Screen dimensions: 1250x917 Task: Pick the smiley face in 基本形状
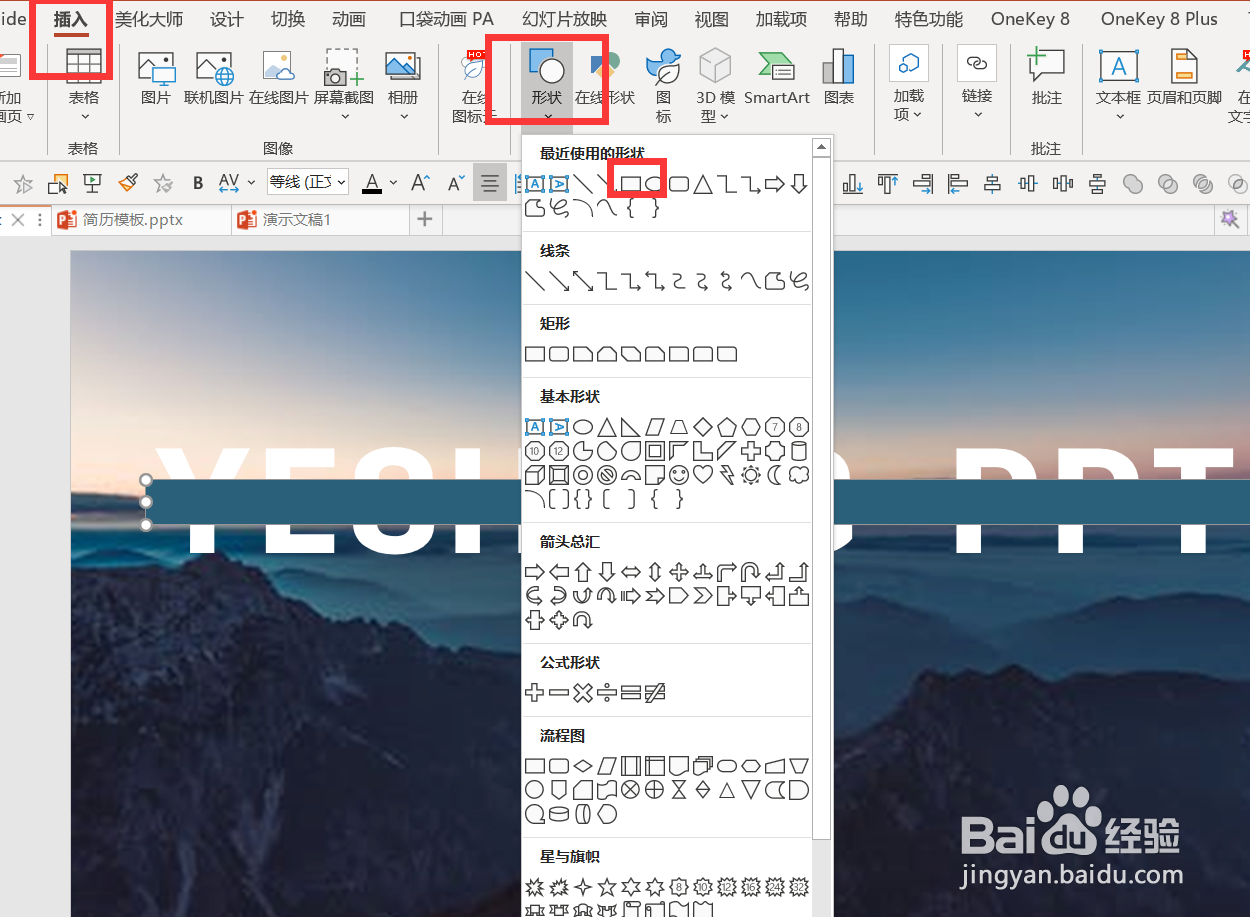click(679, 475)
